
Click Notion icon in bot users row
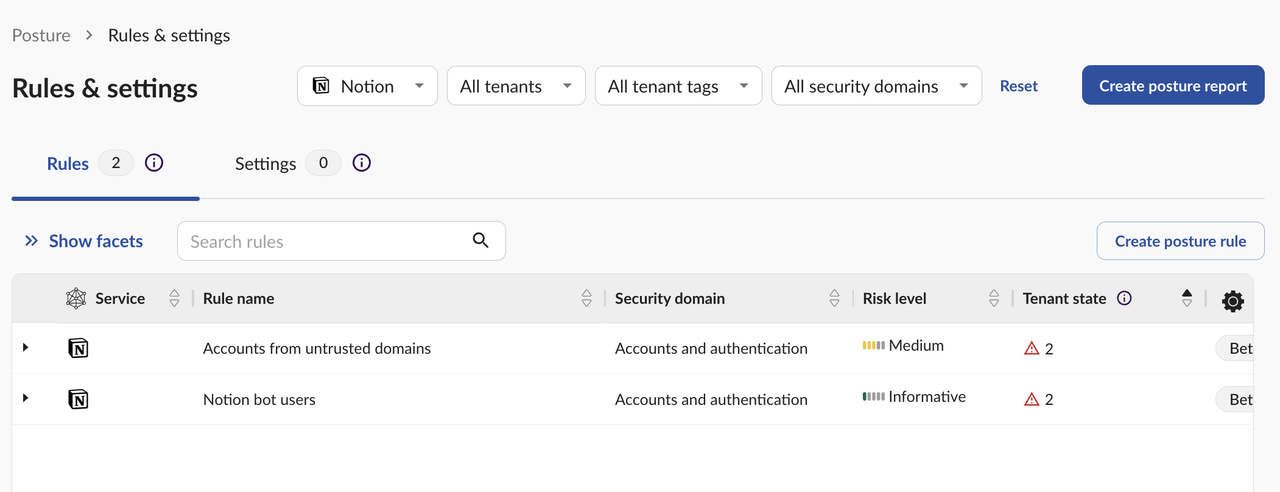coord(78,399)
